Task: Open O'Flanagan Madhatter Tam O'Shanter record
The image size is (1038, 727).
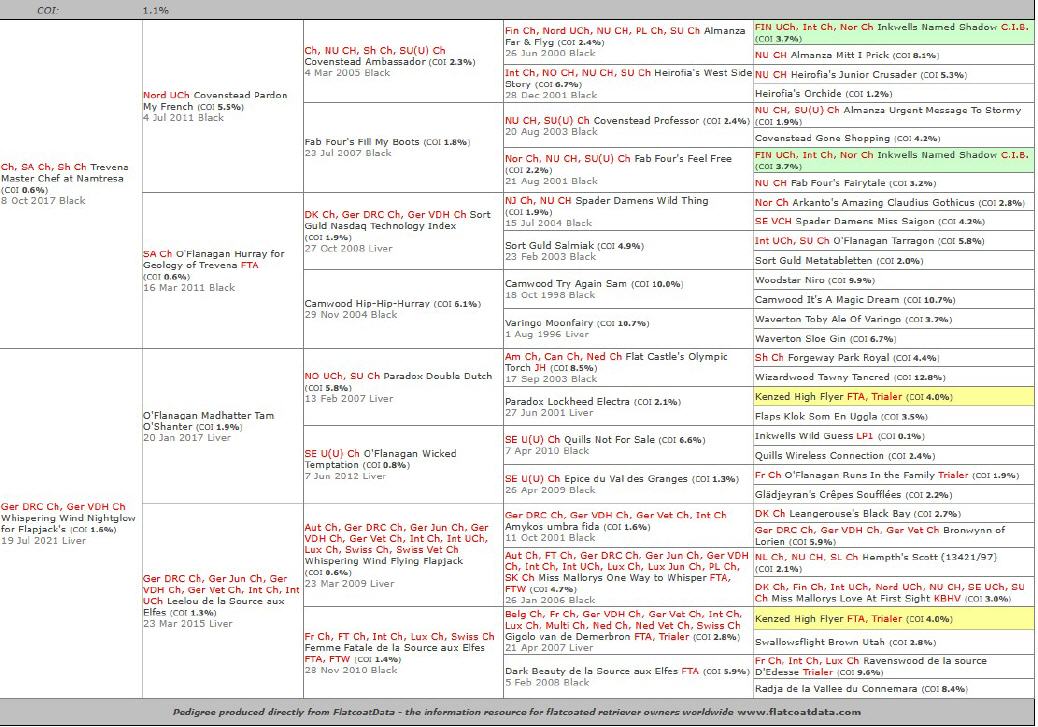Action: click(x=208, y=421)
